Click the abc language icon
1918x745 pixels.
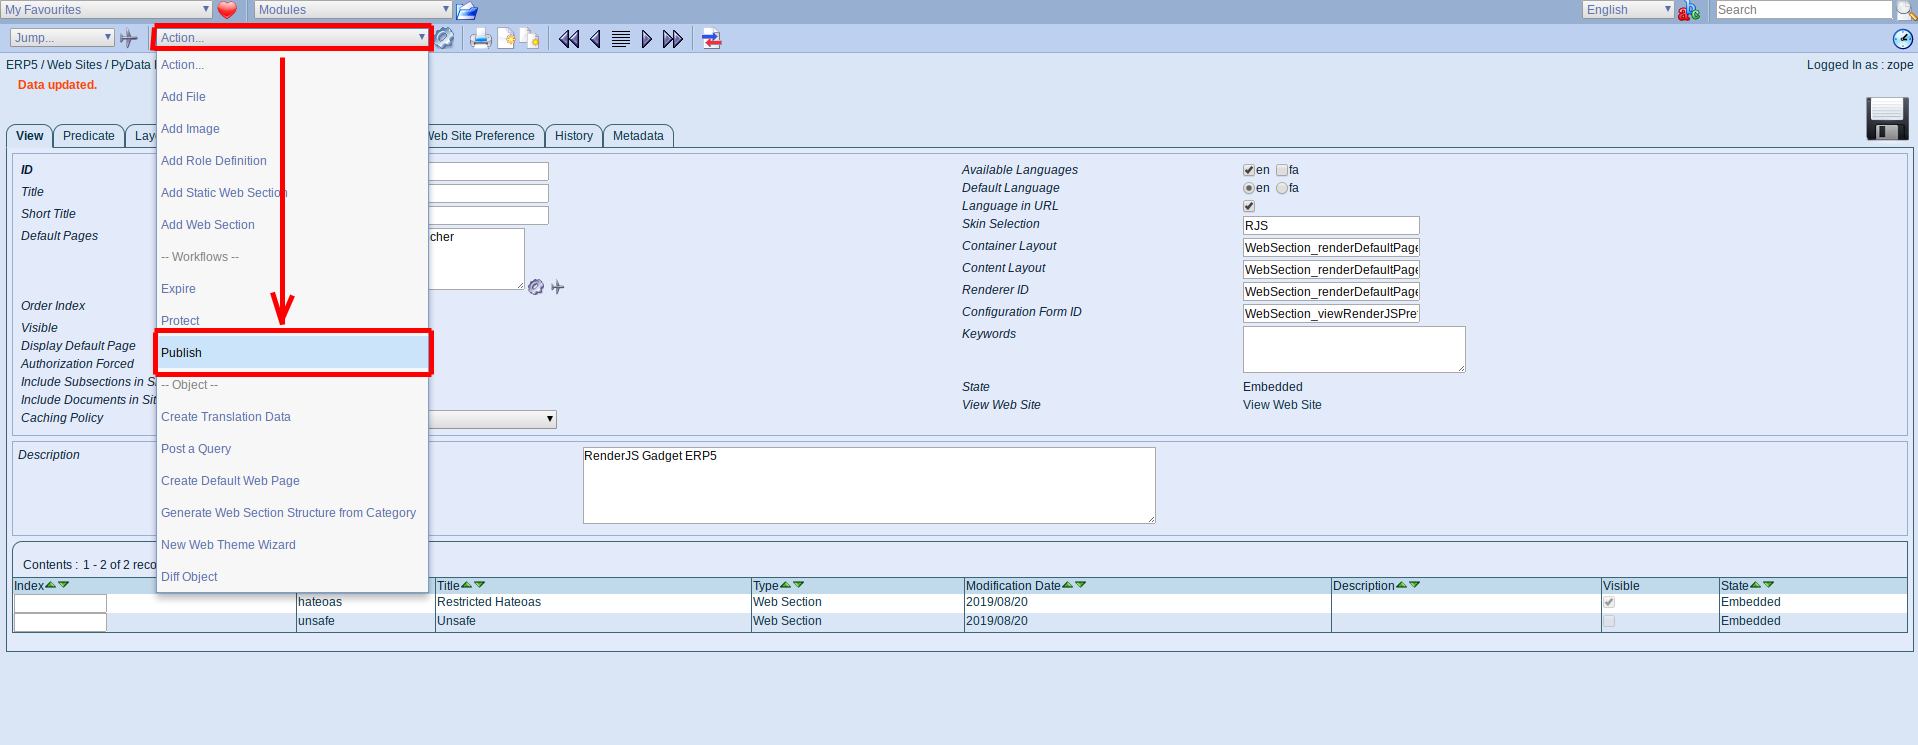pyautogui.click(x=1689, y=10)
